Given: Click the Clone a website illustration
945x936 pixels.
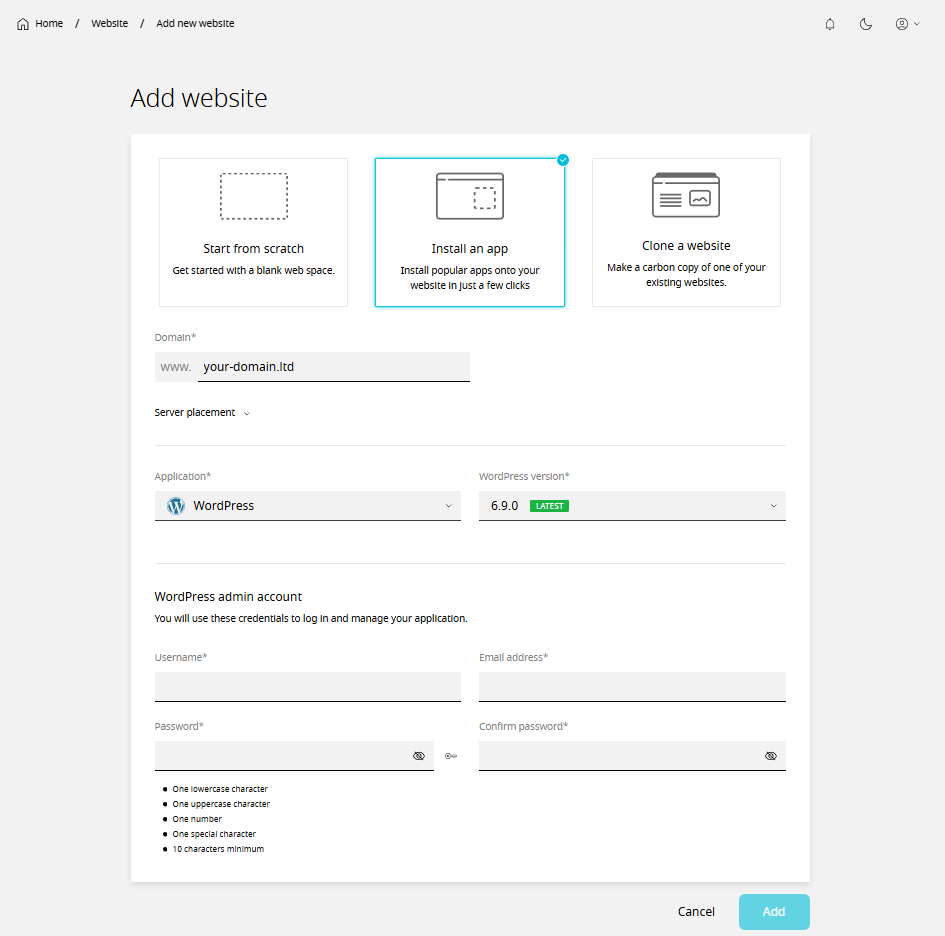Looking at the screenshot, I should 686,195.
